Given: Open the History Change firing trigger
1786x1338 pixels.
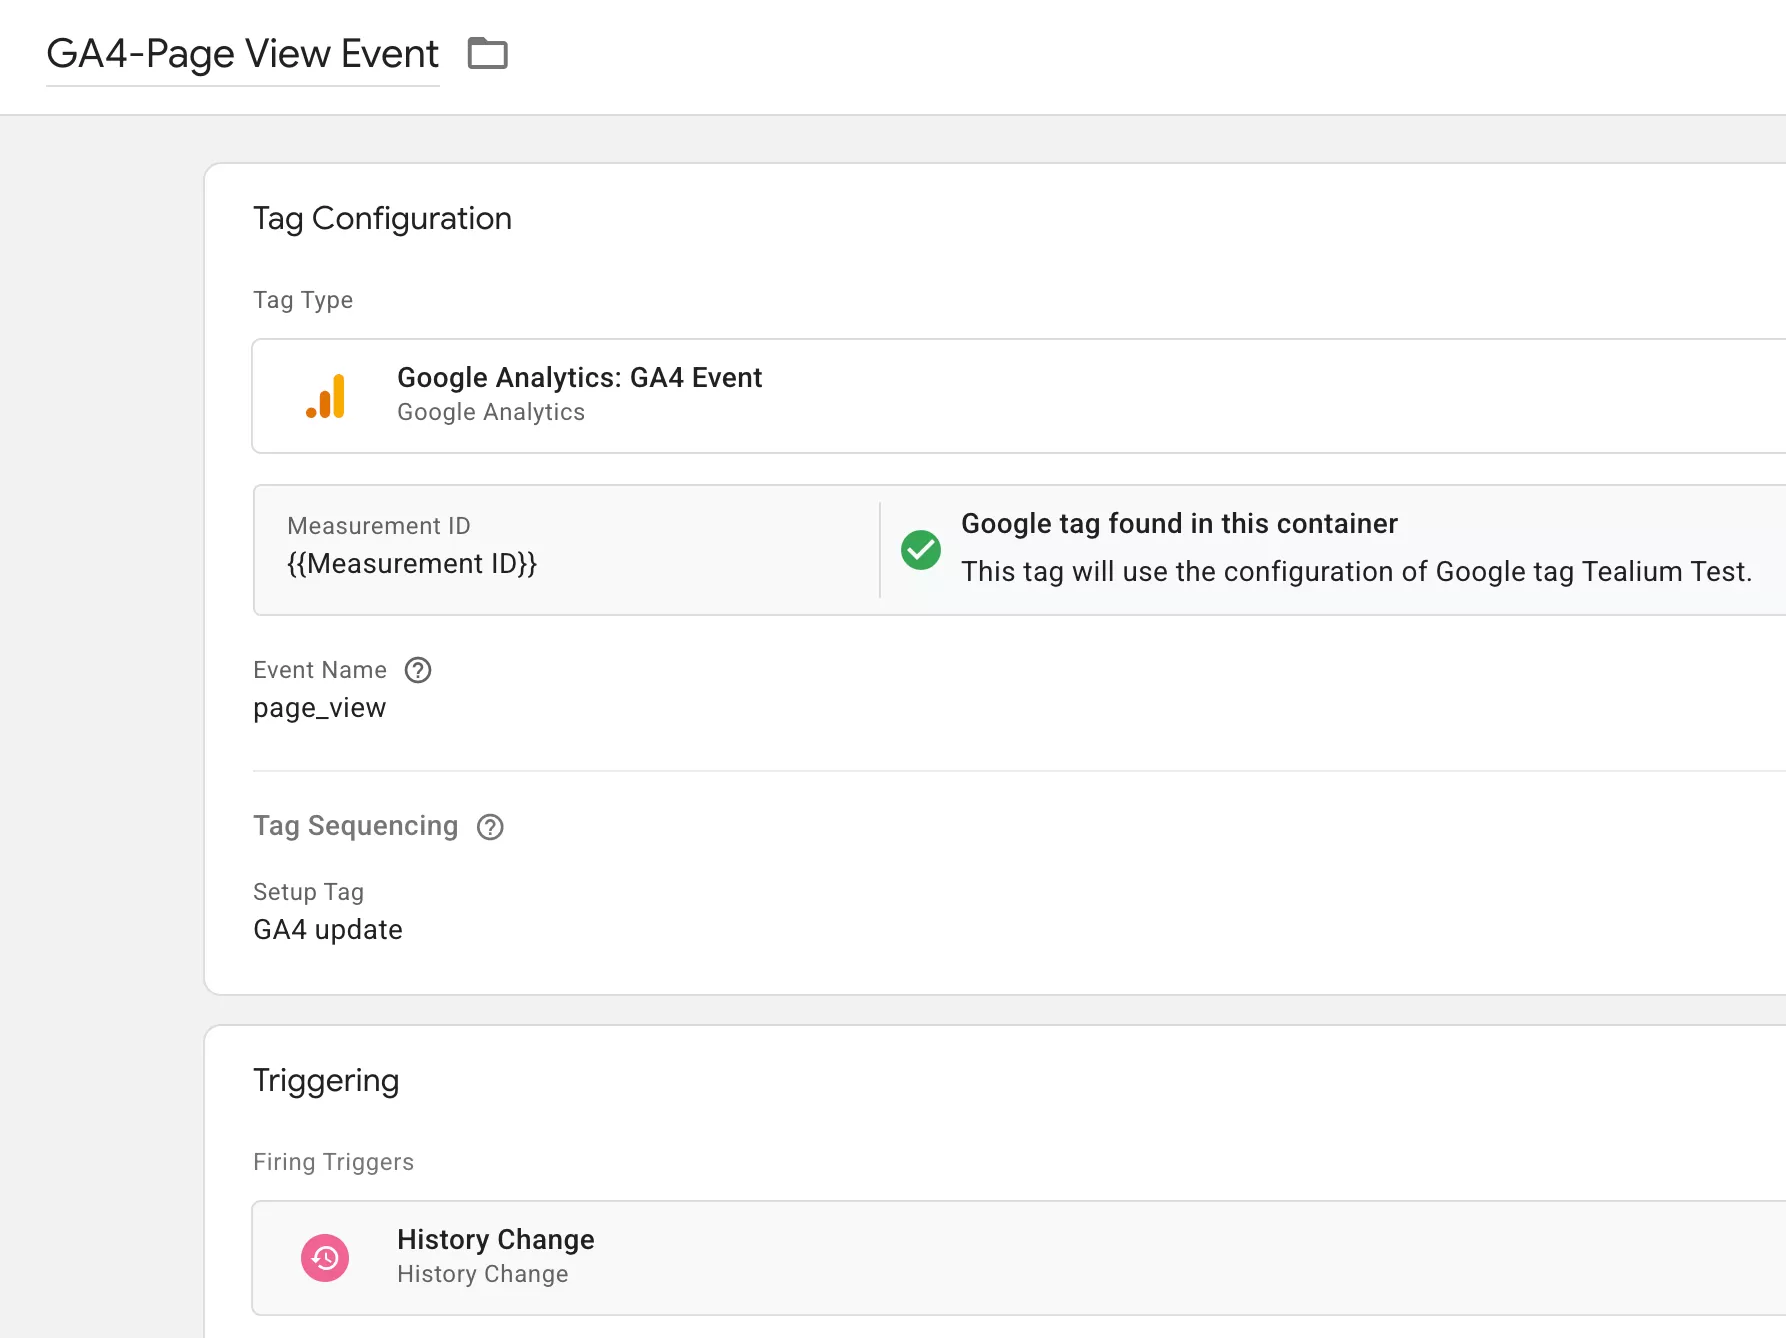Looking at the screenshot, I should [x=1019, y=1258].
